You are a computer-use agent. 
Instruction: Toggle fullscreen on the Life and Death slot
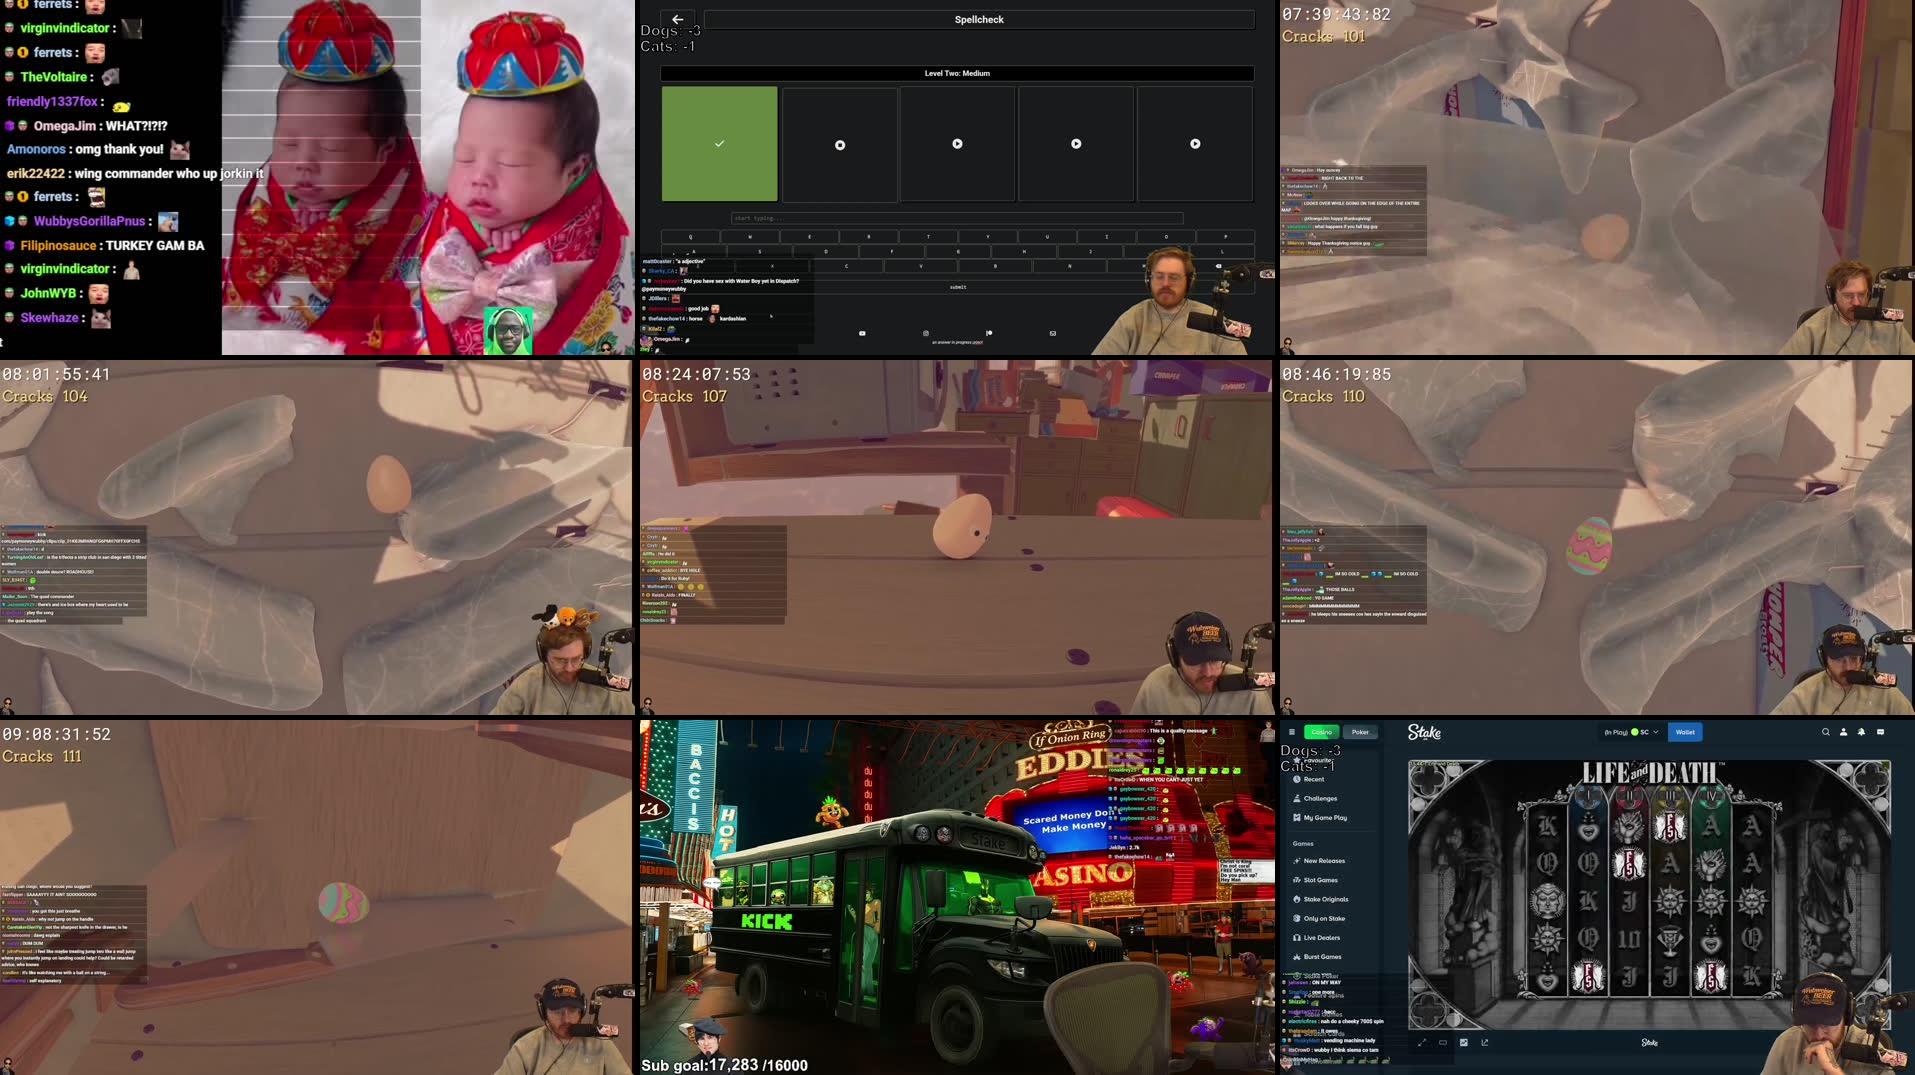[x=1421, y=1043]
